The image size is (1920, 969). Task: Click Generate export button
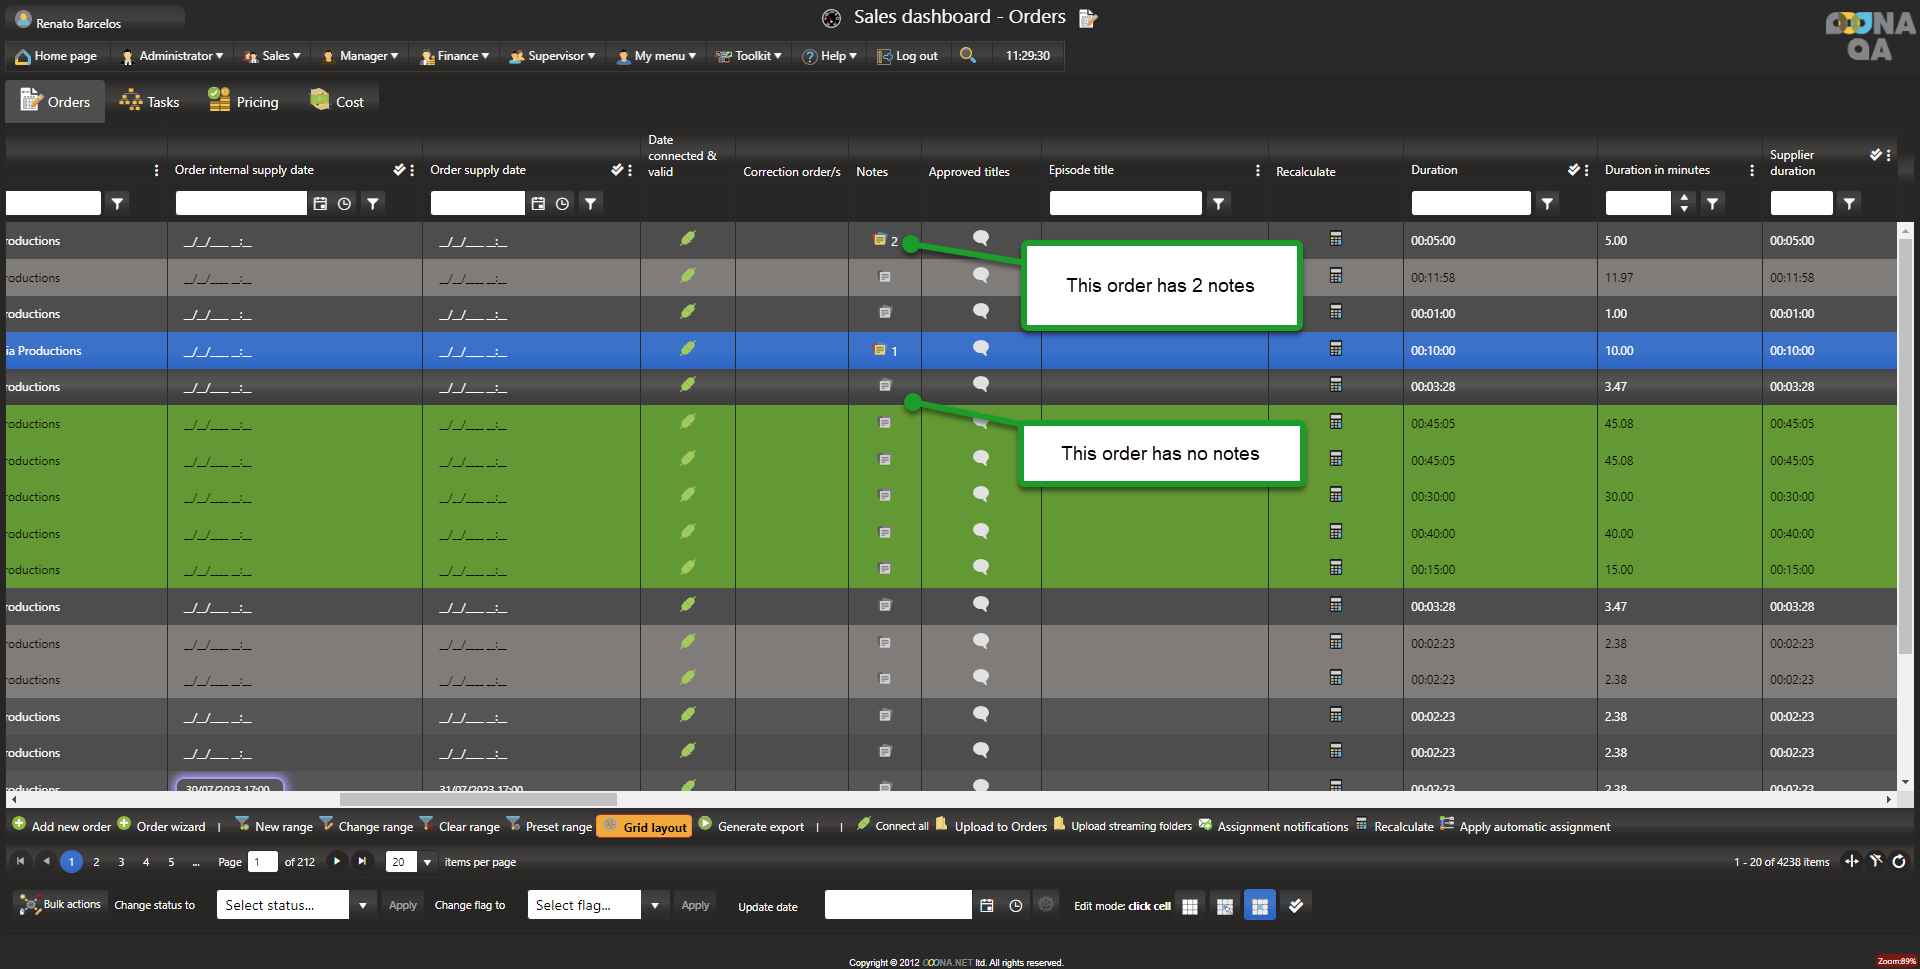click(x=751, y=827)
